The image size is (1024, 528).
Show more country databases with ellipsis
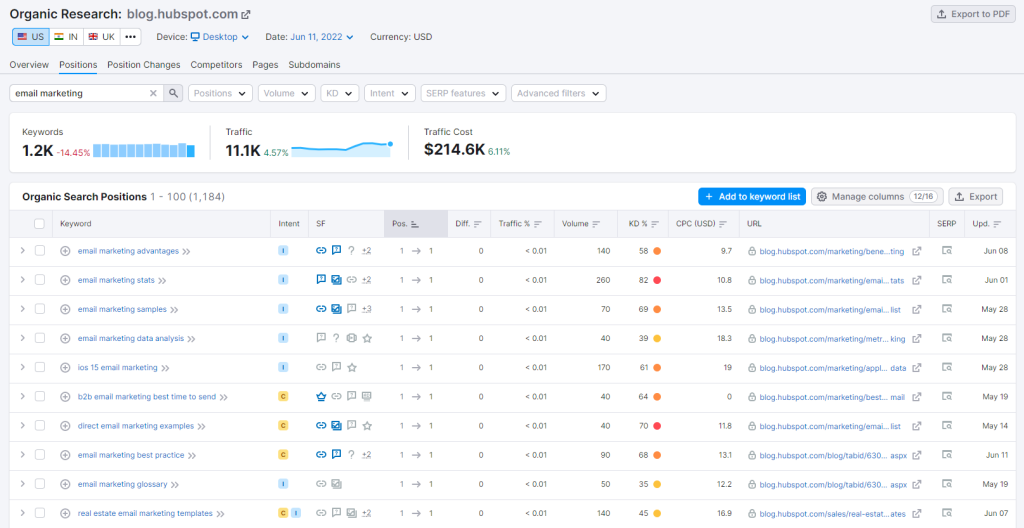click(131, 37)
